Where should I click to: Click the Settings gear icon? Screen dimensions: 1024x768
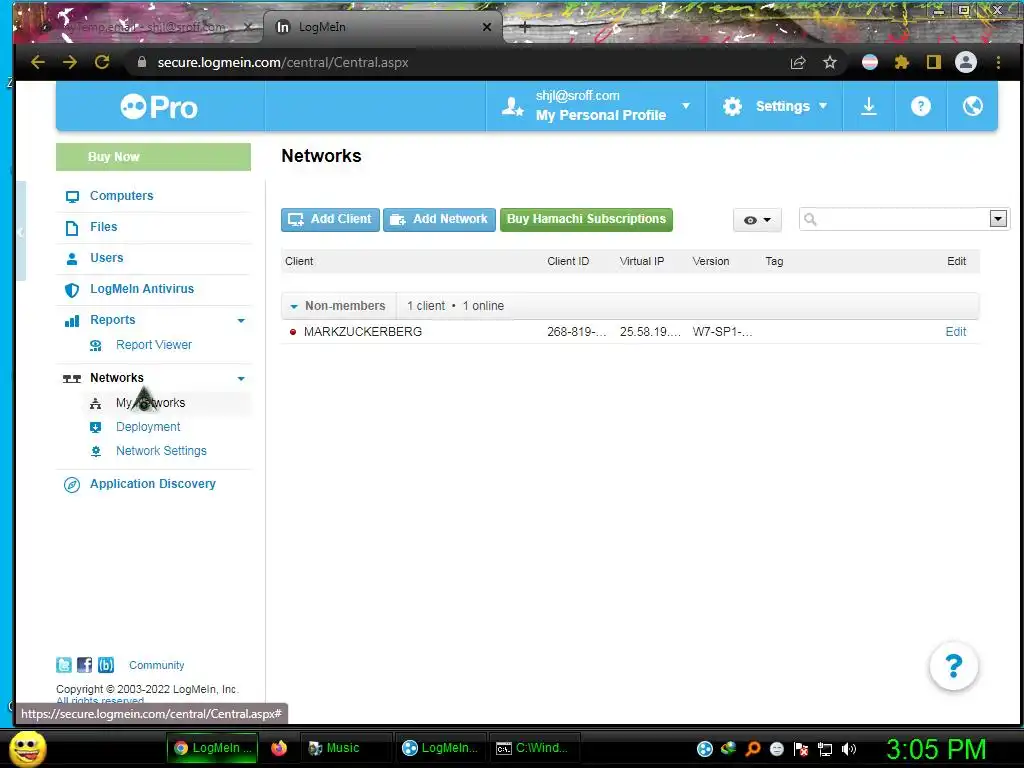pyautogui.click(x=733, y=106)
